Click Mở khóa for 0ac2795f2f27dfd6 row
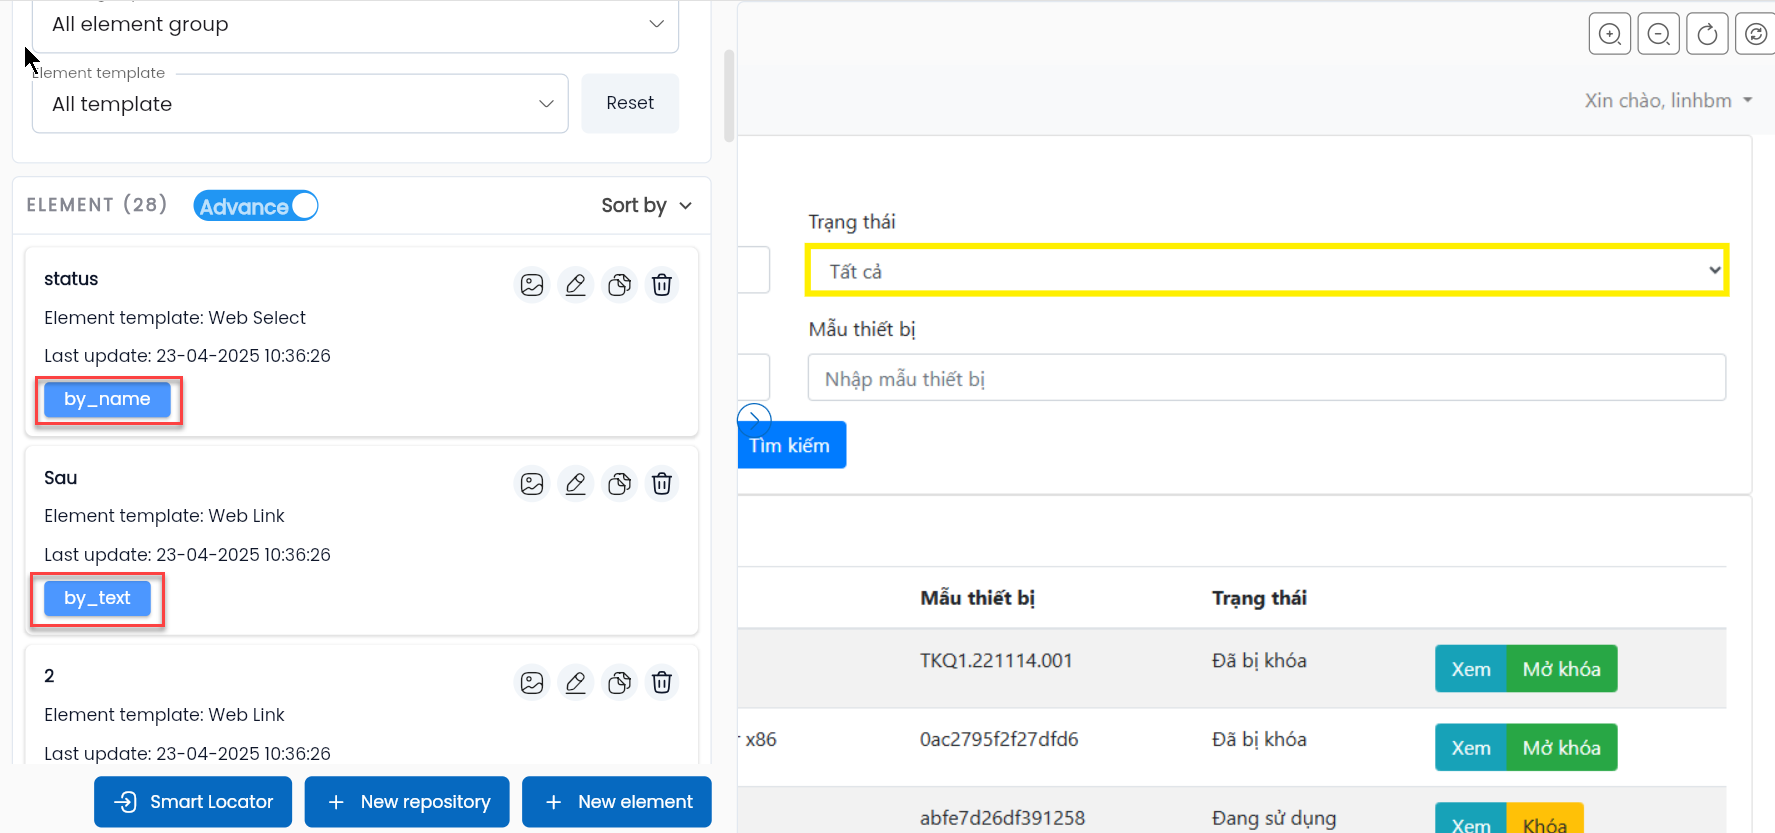Viewport: 1775px width, 833px height. point(1562,748)
